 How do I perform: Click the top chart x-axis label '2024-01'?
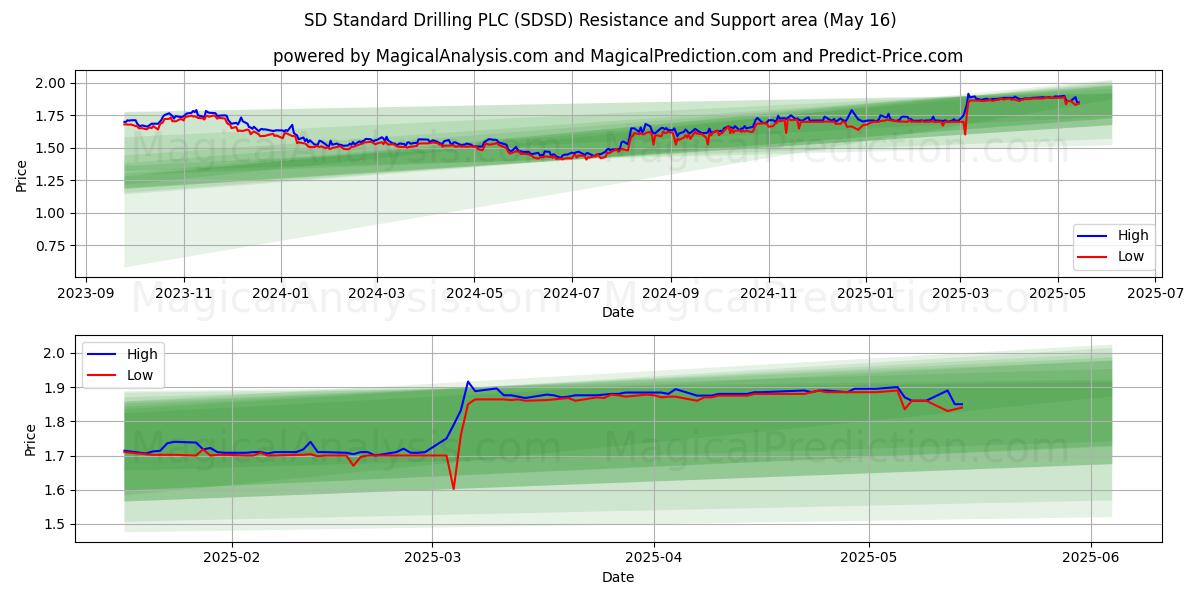(x=280, y=294)
